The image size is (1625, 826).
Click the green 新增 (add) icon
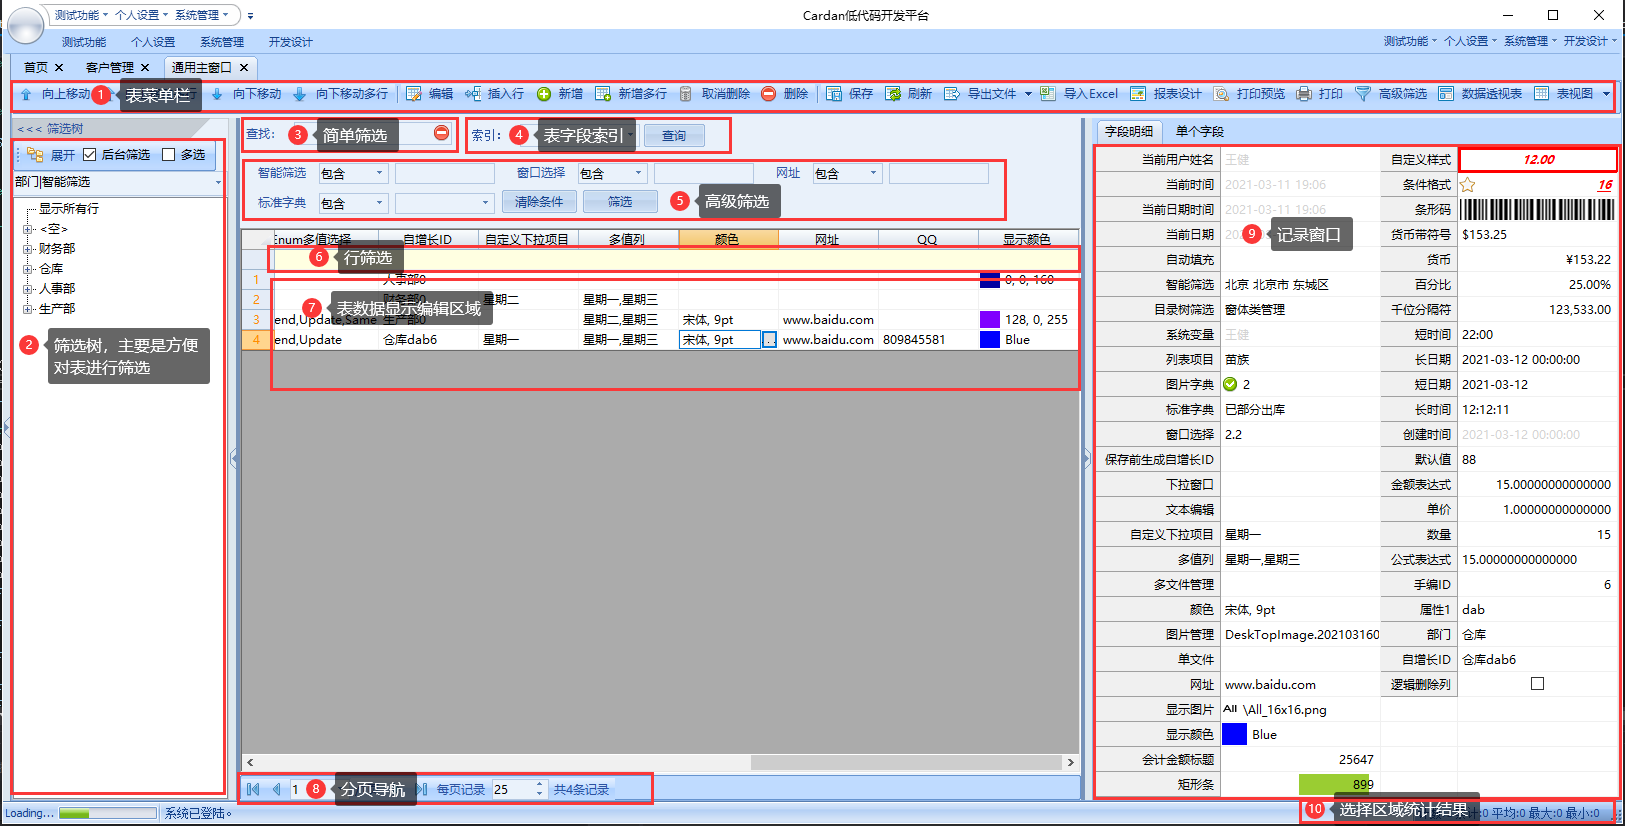(544, 94)
